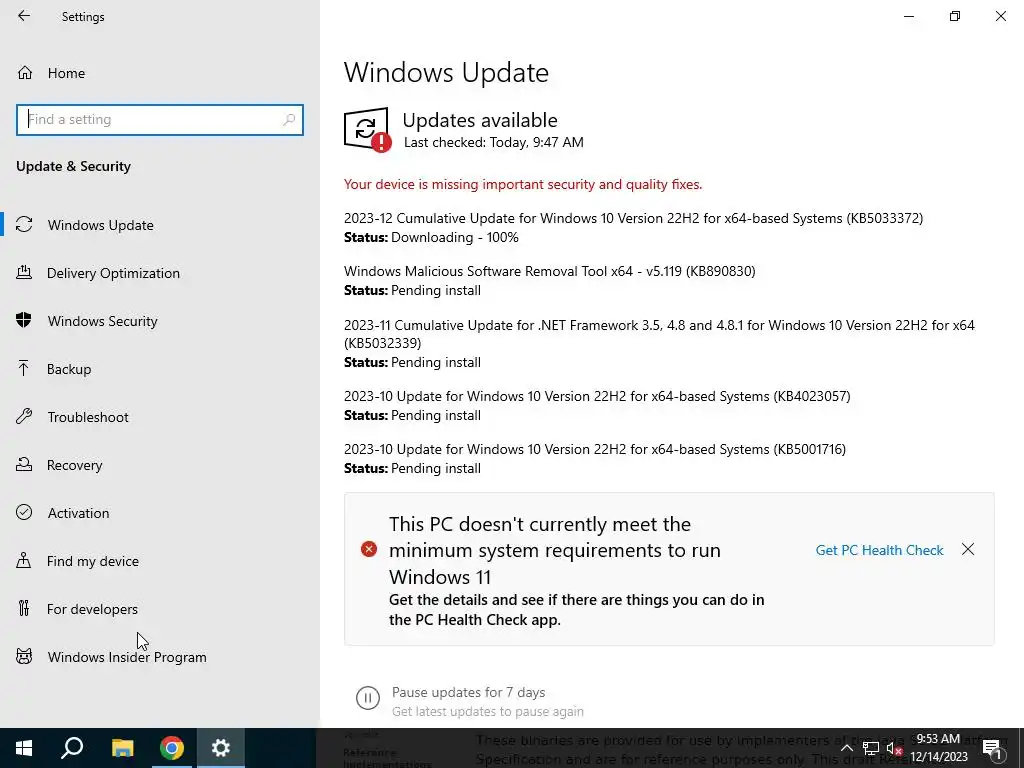Viewport: 1024px width, 768px height.
Task: Click Get PC Health Check link
Action: click(879, 550)
